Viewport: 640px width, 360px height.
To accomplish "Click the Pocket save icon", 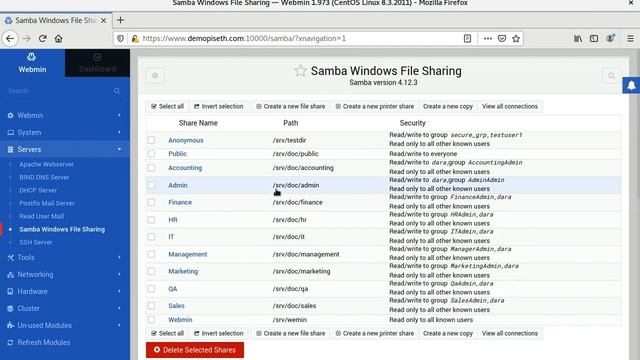I will coord(502,38).
